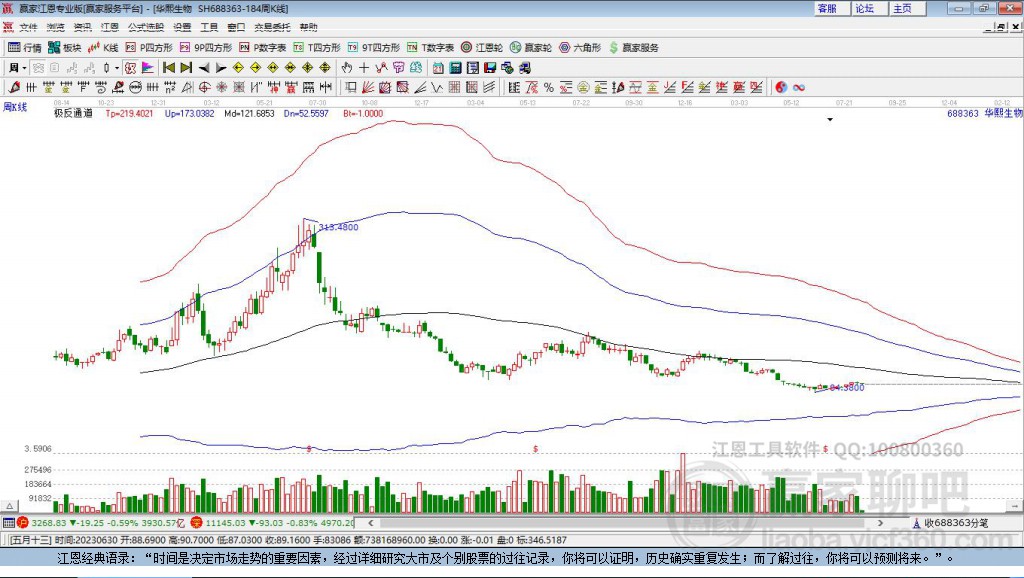
Task: Select the hand pan tool
Action: pos(347,68)
